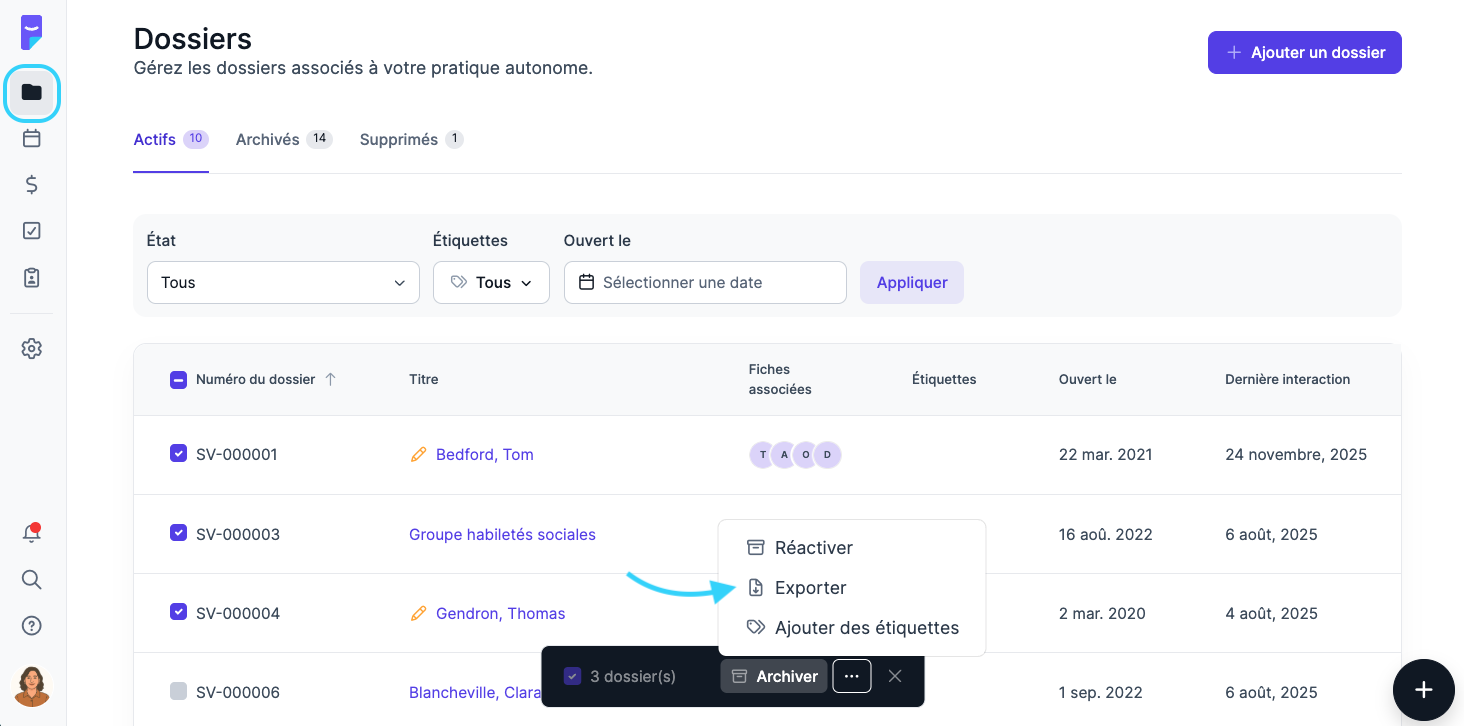Click the floating plus button

(1424, 690)
